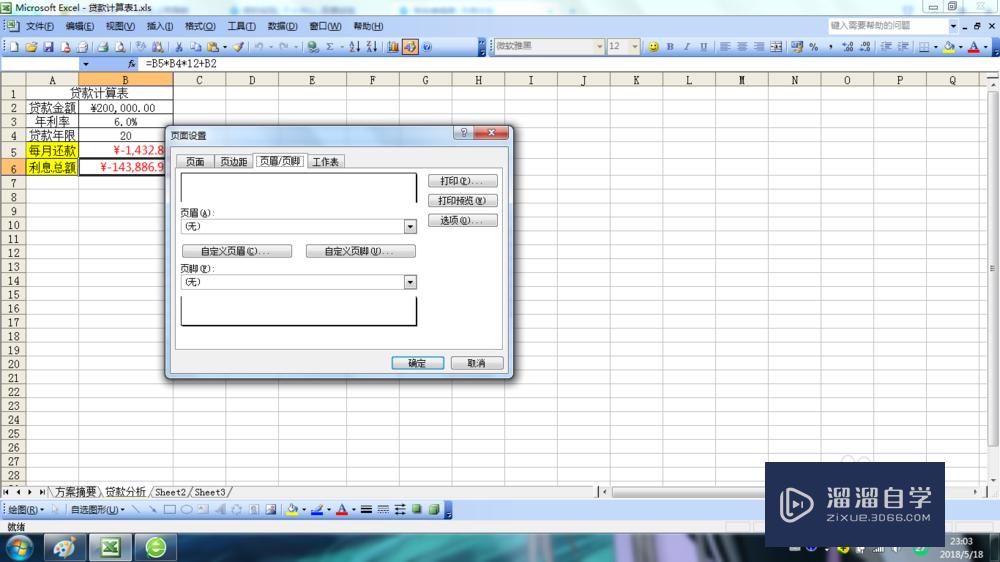1000x562 pixels.
Task: Open the 绘图 Draw menu dropdown
Action: point(26,510)
